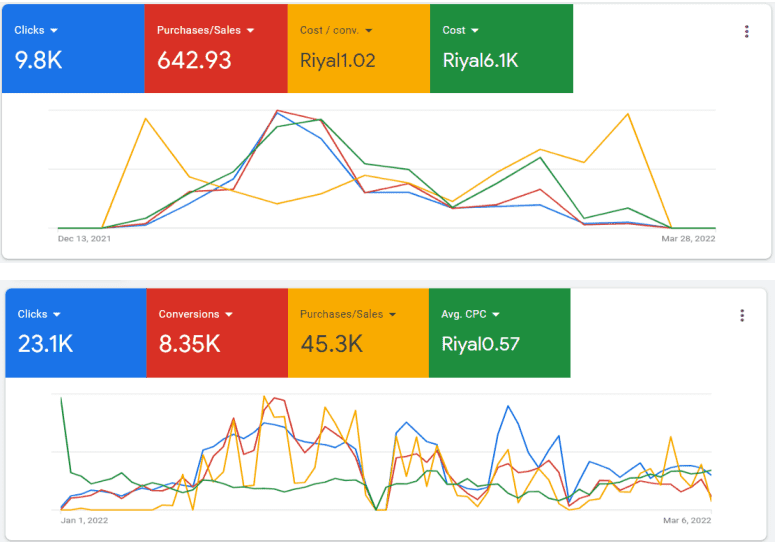Click the Dec 13, 2021 axis date label

coord(85,239)
